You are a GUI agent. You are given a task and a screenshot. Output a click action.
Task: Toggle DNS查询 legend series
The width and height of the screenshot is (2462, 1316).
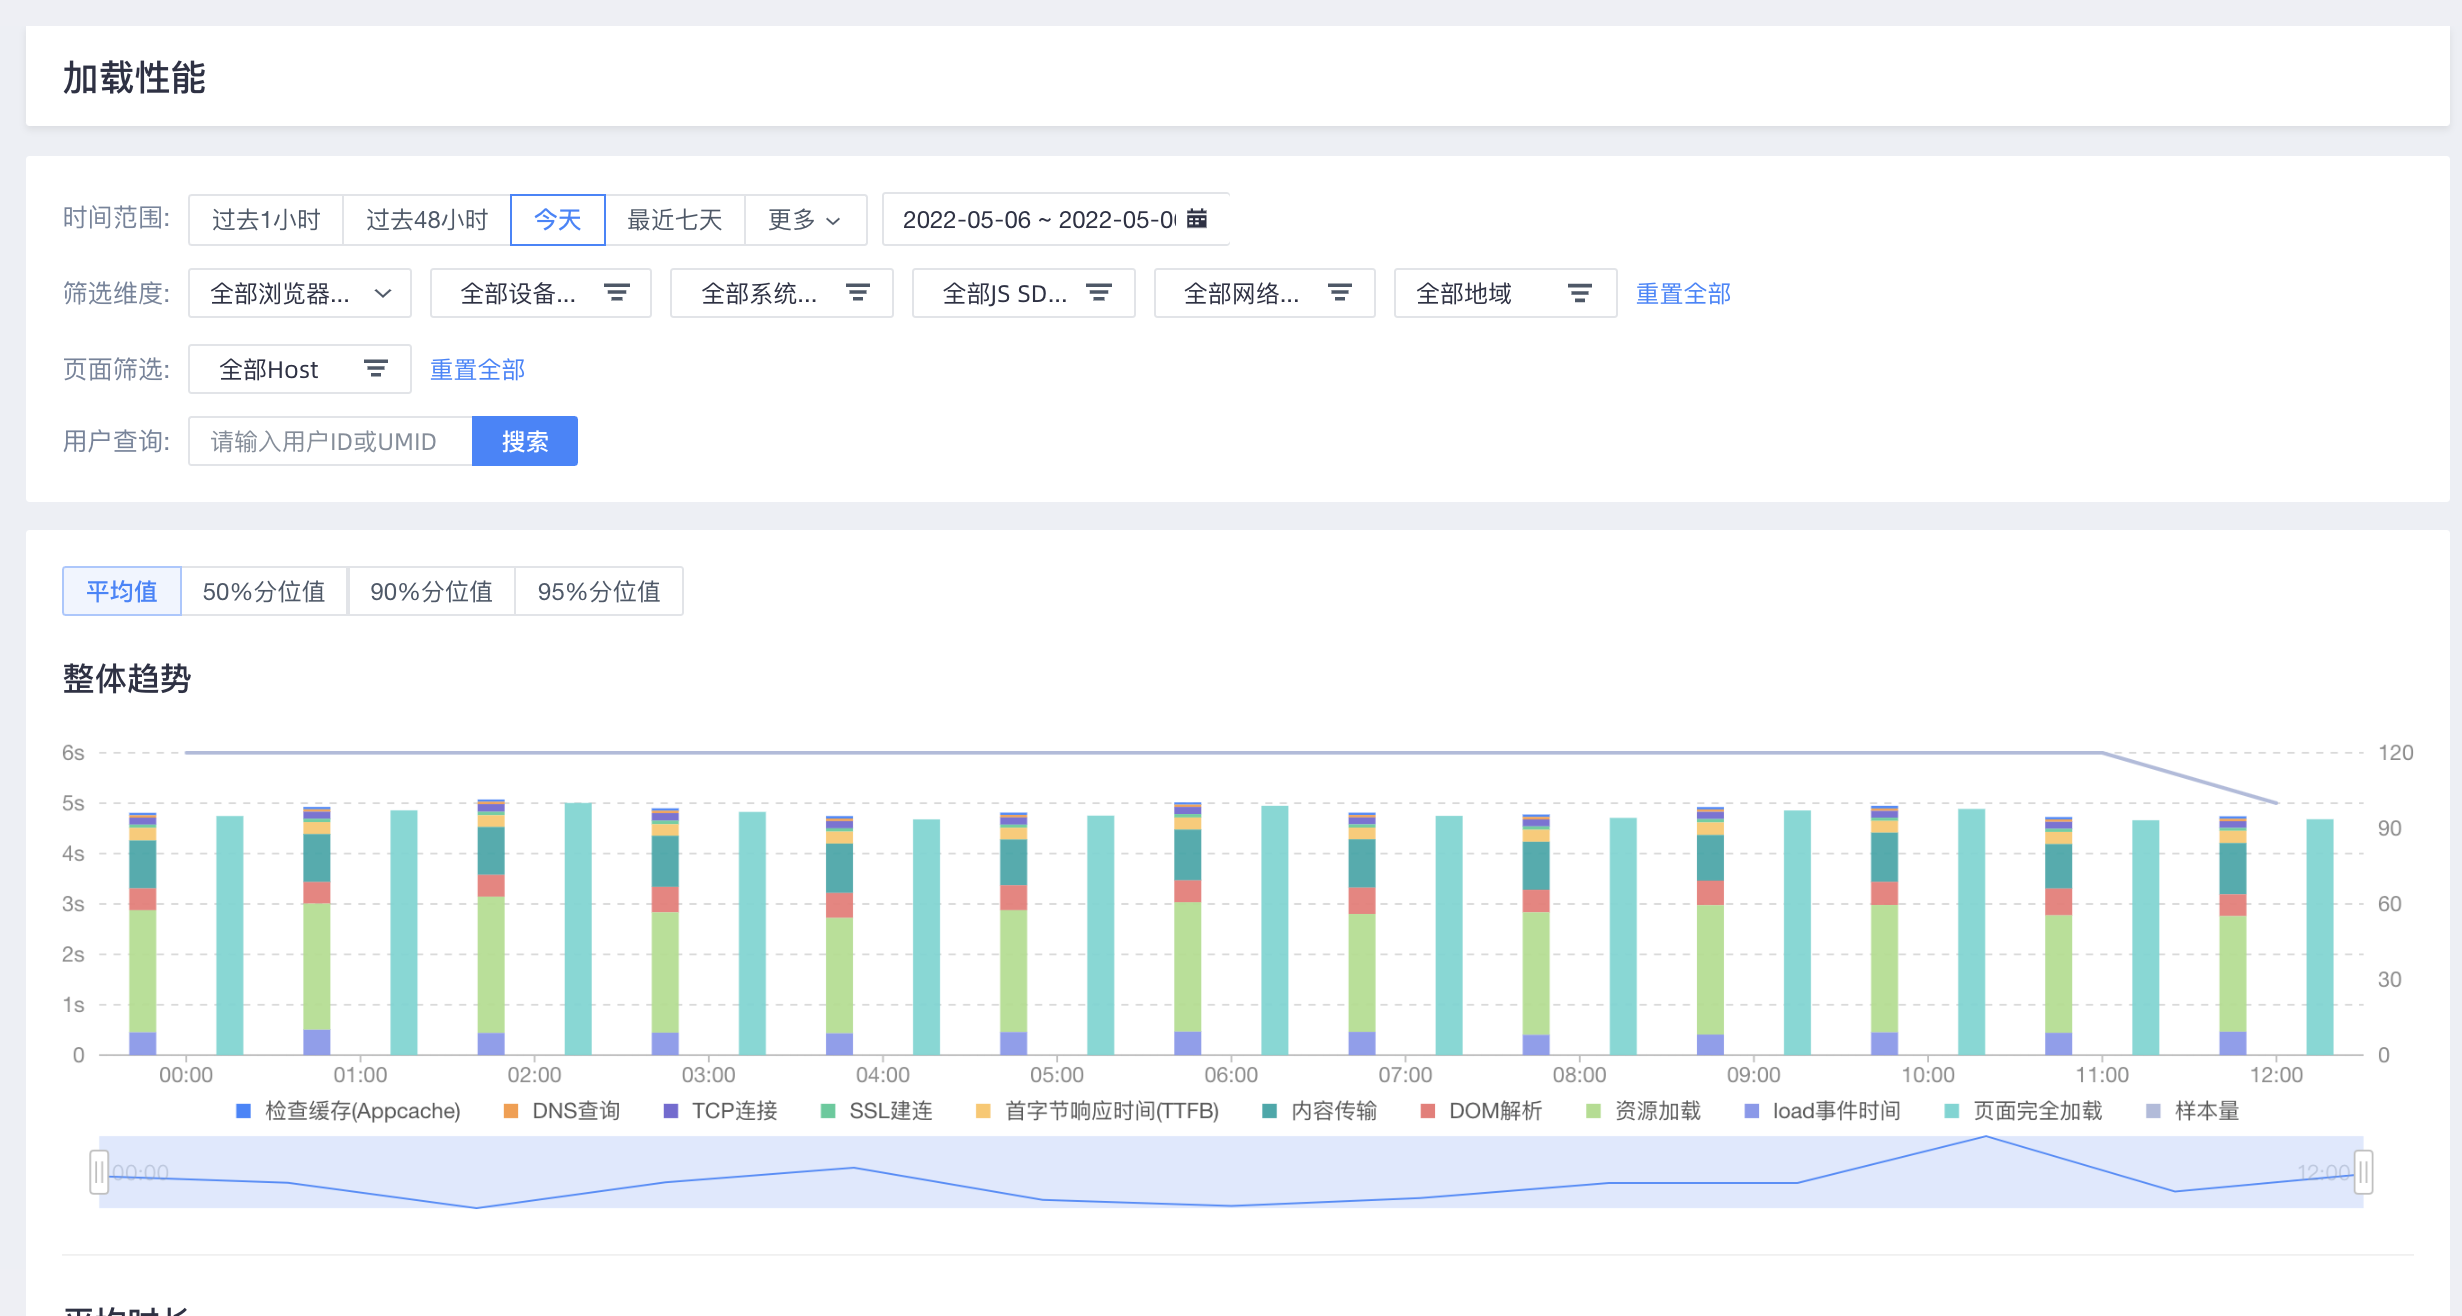(x=562, y=1111)
